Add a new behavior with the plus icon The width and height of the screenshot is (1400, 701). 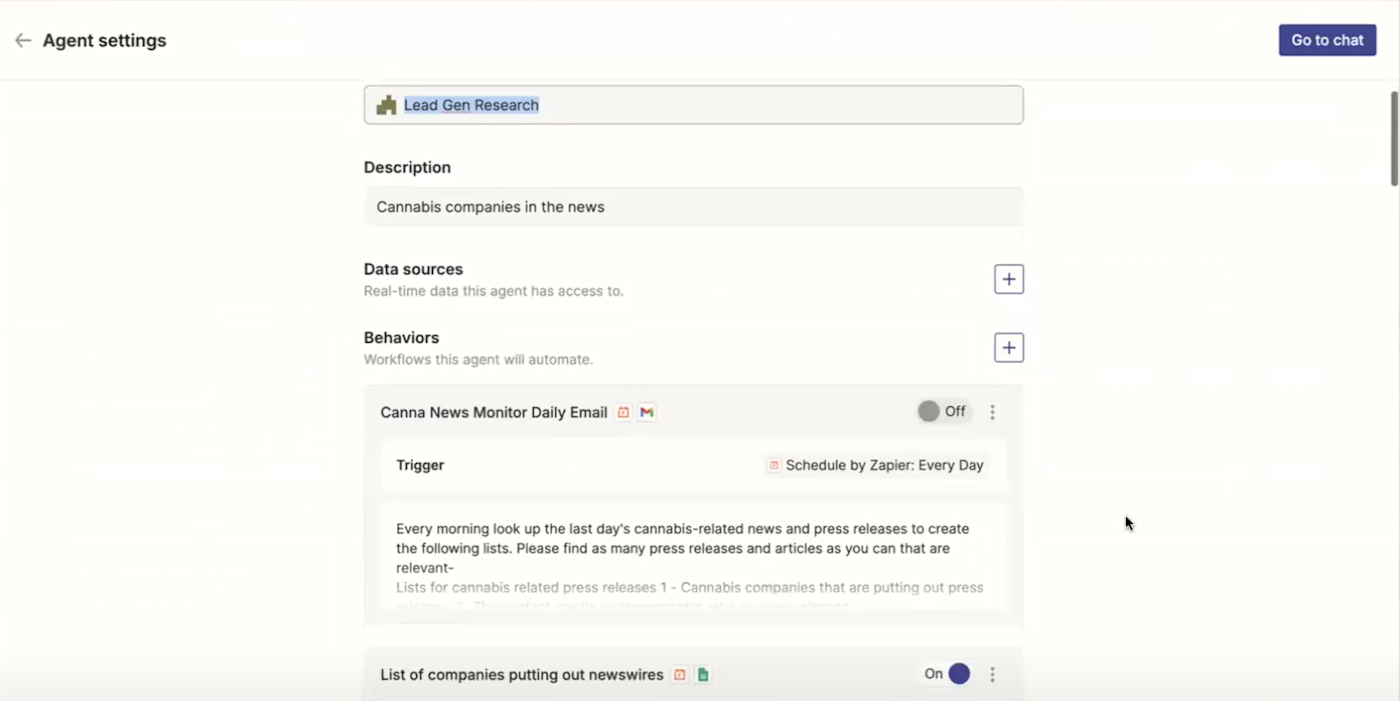pyautogui.click(x=1008, y=348)
